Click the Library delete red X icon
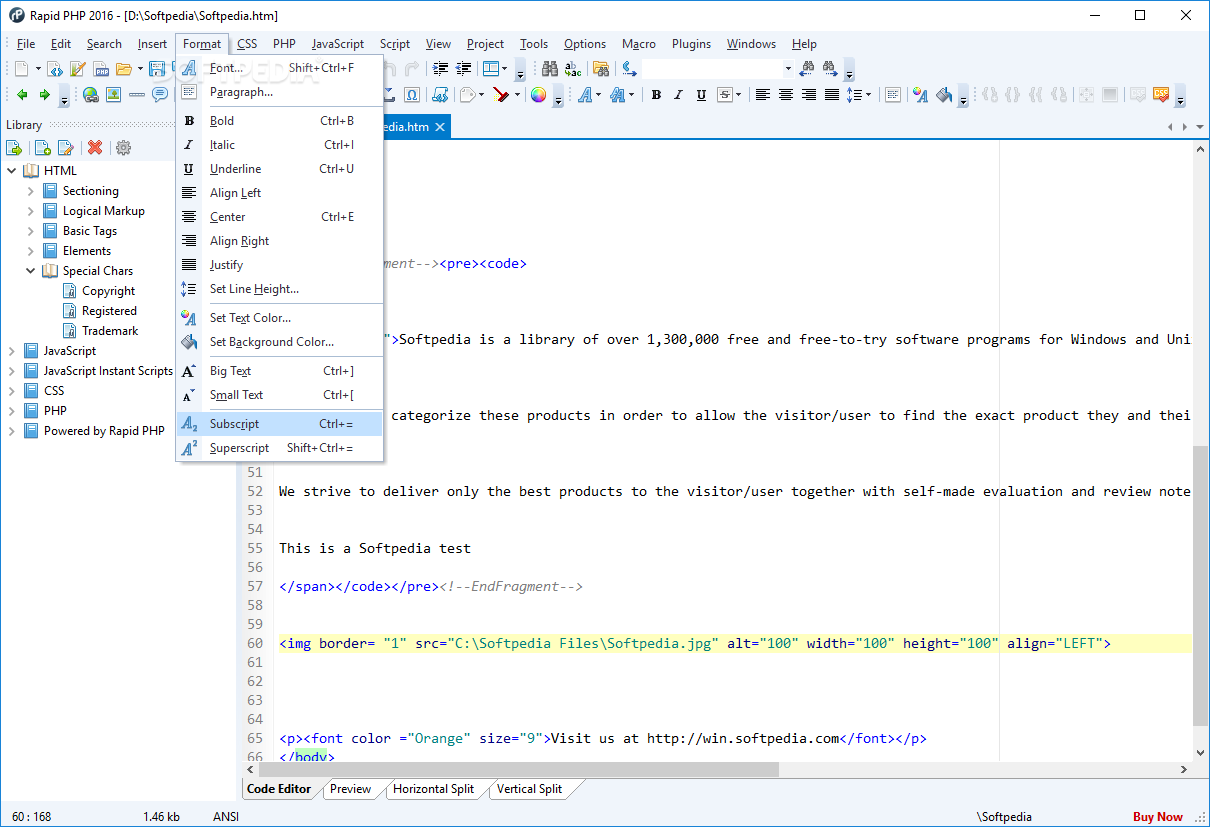The image size is (1210, 827). (x=95, y=148)
